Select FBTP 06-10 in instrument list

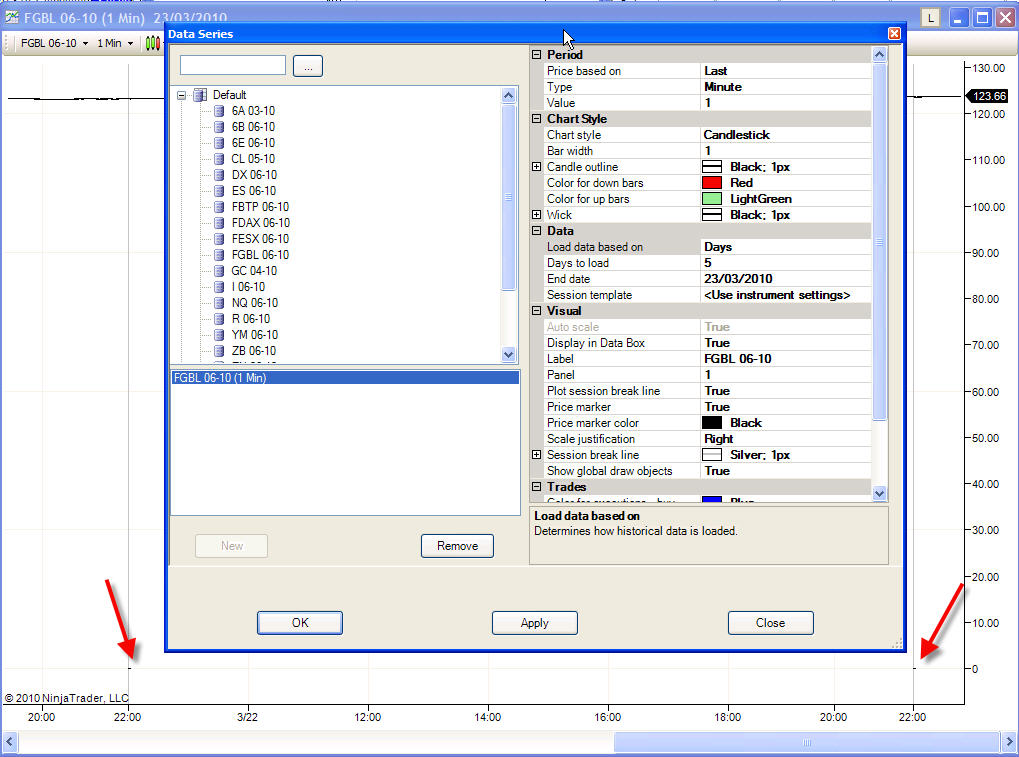pyautogui.click(x=260, y=207)
